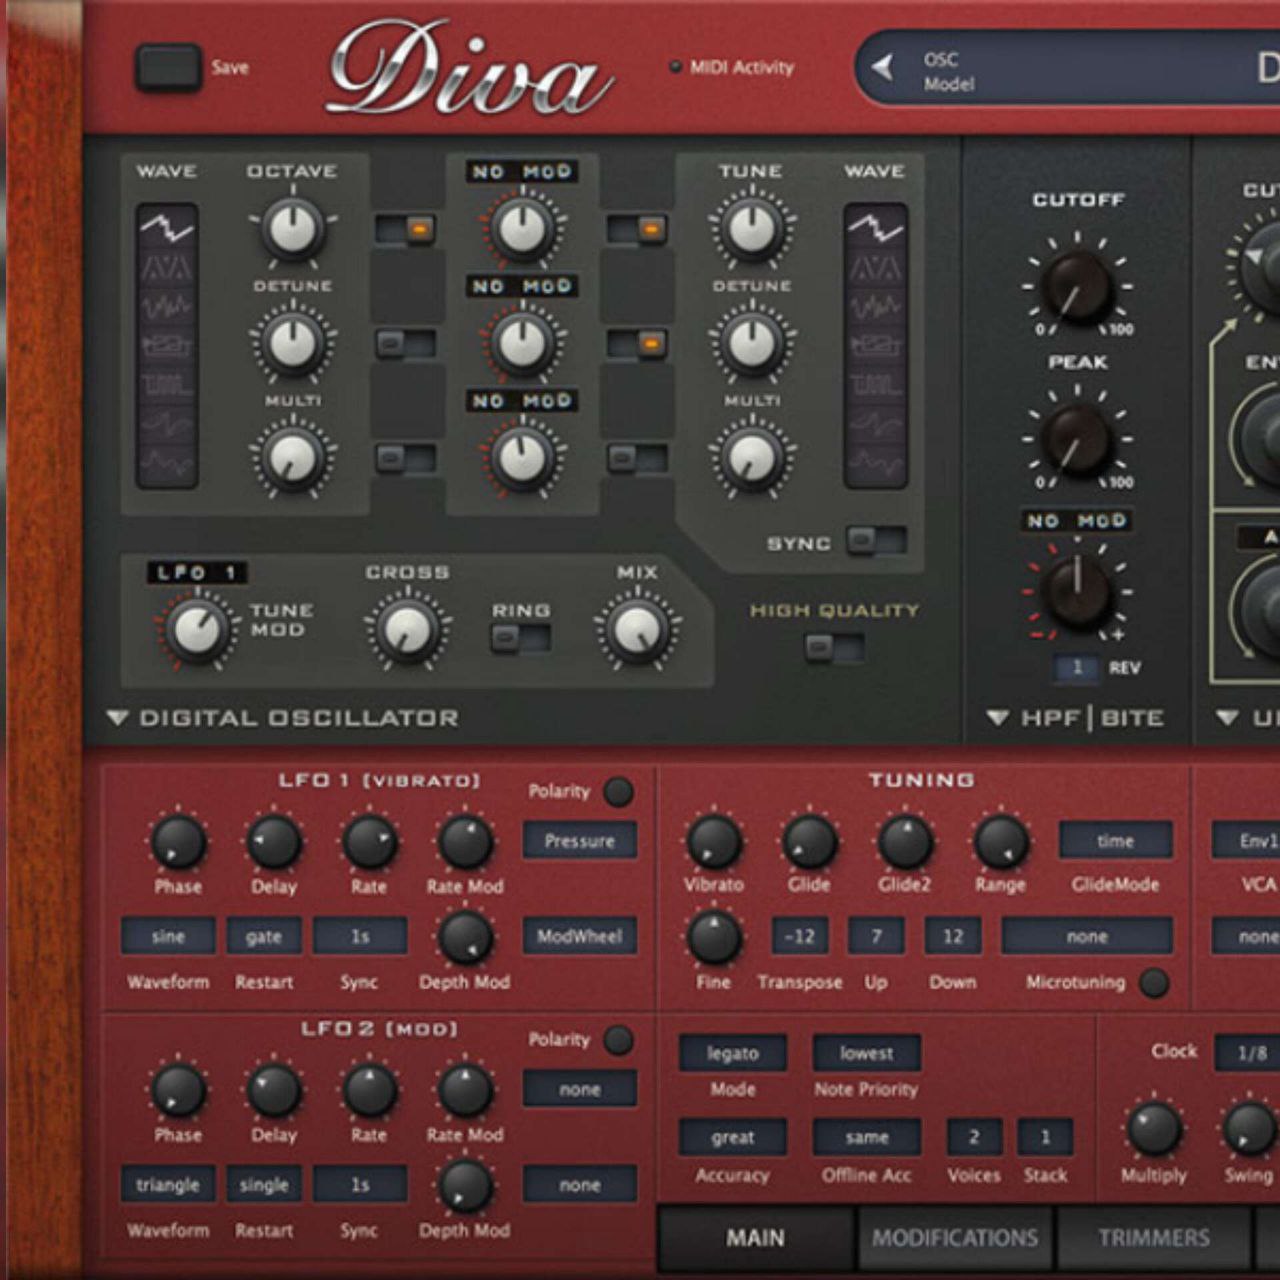The width and height of the screenshot is (1280, 1280).
Task: Open the LFO 1 source label above TUNE MOD
Action: (x=197, y=573)
